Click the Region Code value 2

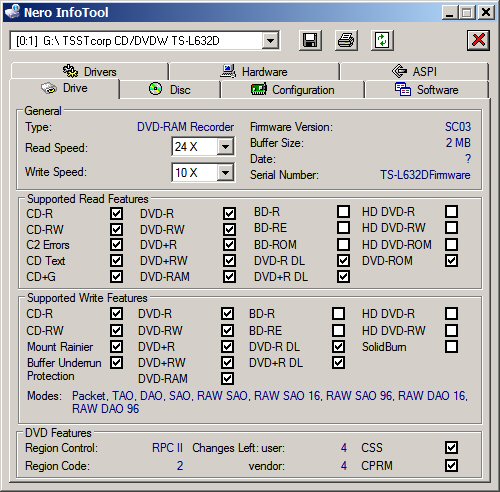pyautogui.click(x=180, y=466)
